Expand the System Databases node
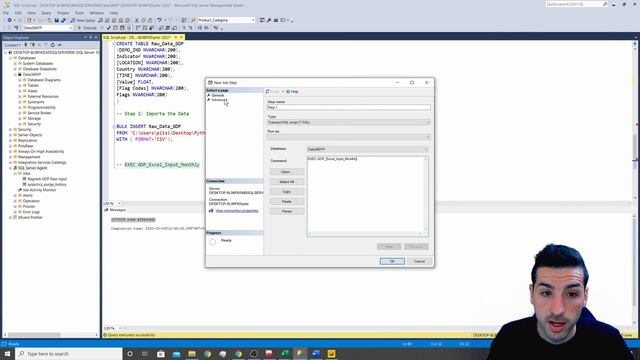The width and height of the screenshot is (640, 360). click(x=15, y=63)
